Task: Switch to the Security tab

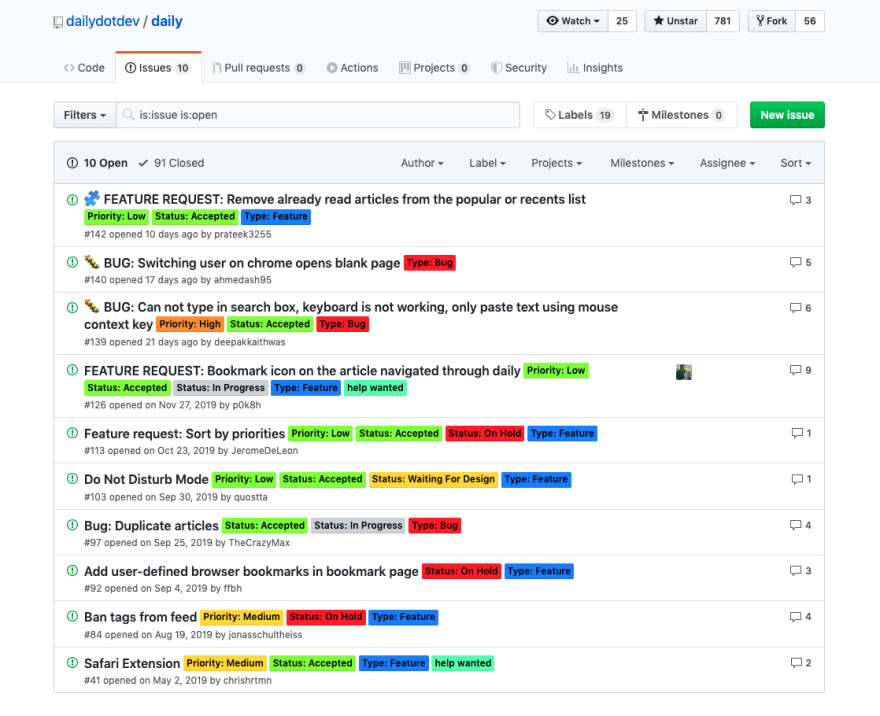Action: (x=519, y=68)
